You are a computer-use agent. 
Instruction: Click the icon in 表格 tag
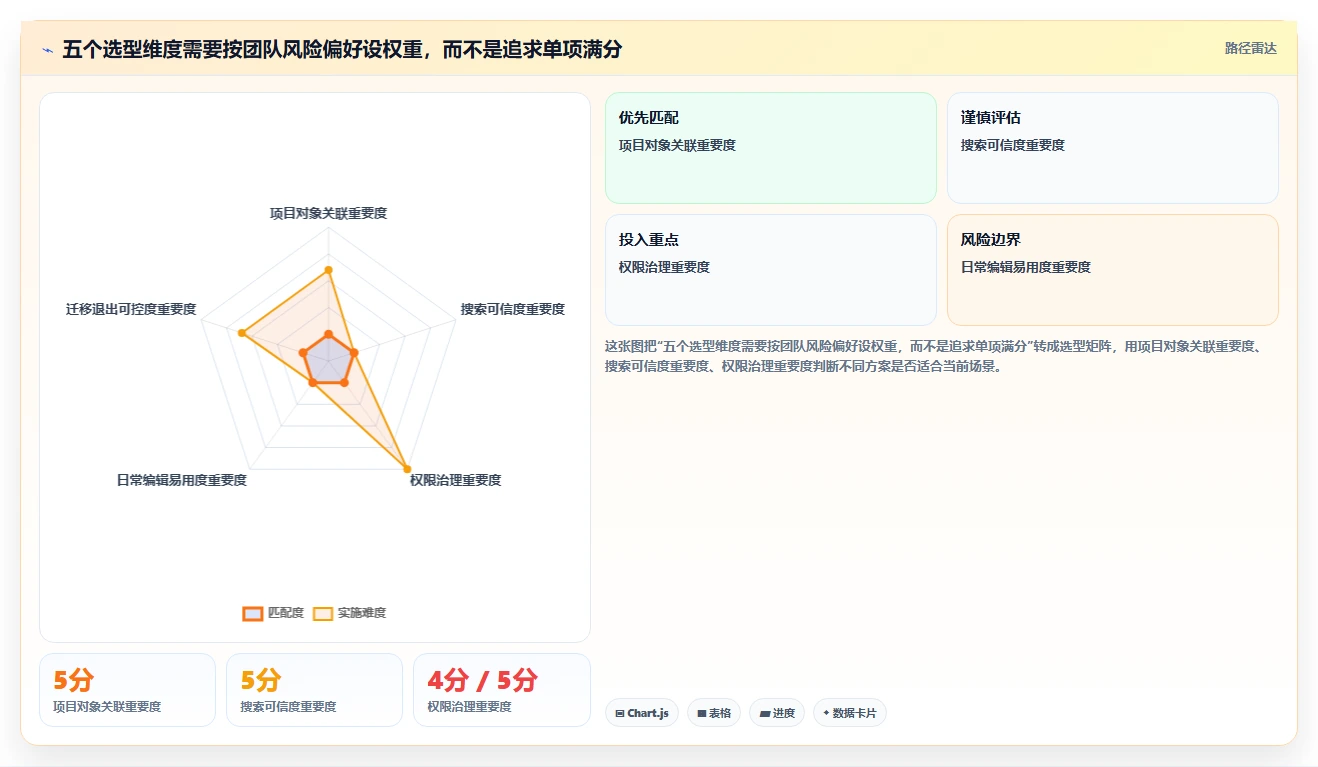702,714
